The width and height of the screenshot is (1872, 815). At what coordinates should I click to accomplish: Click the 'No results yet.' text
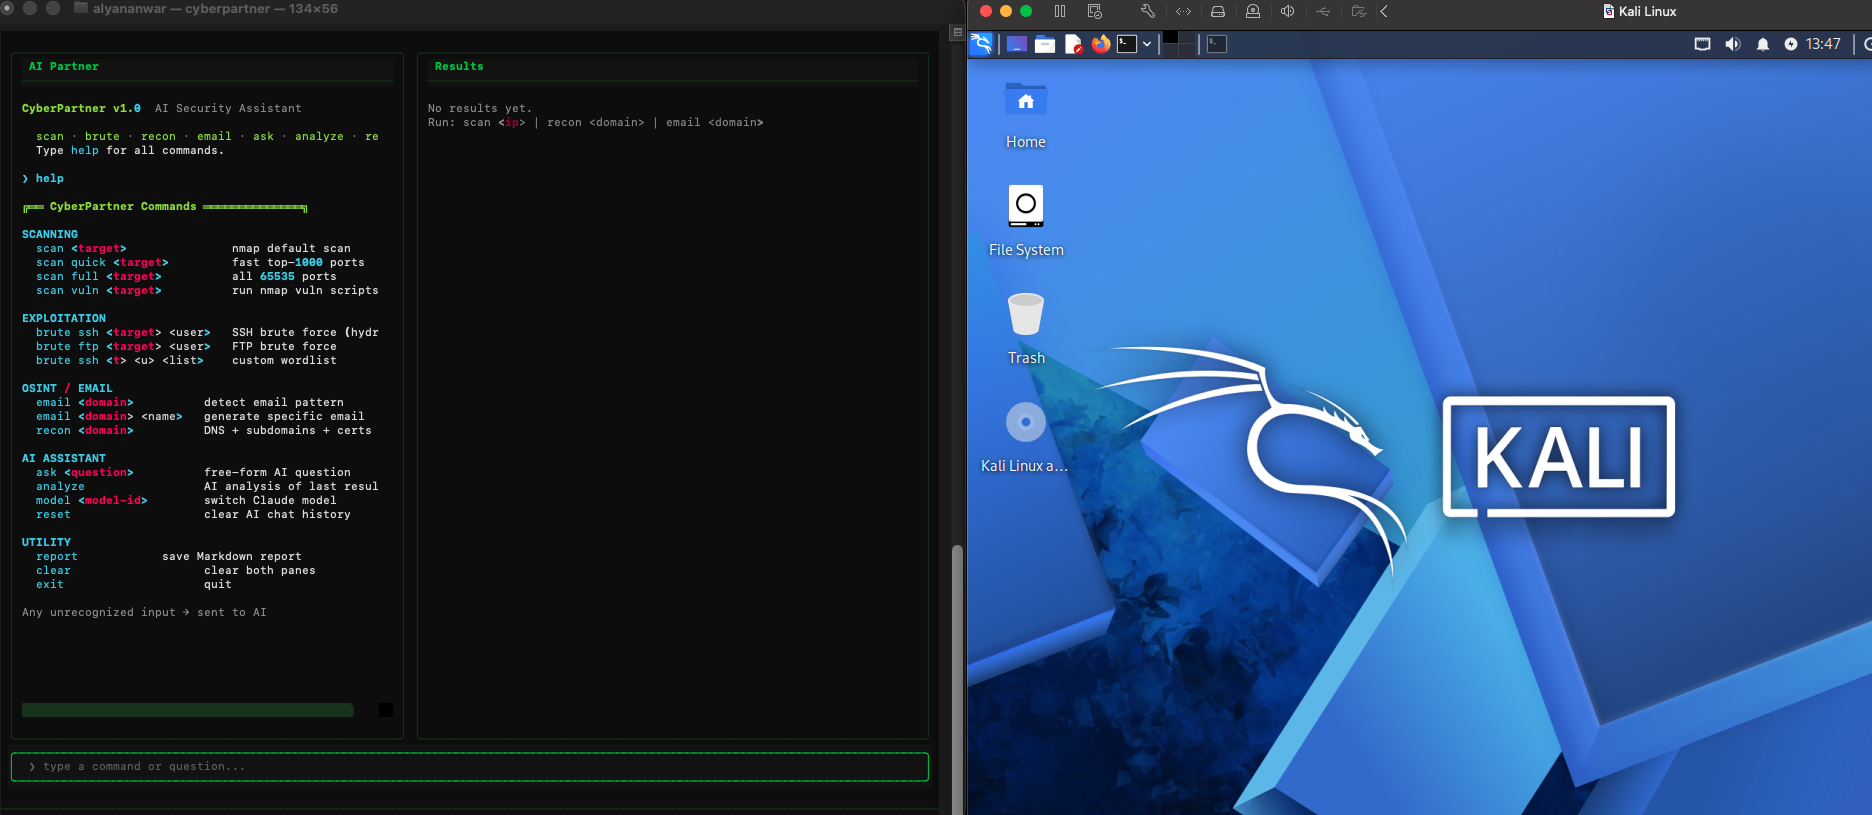click(x=480, y=108)
